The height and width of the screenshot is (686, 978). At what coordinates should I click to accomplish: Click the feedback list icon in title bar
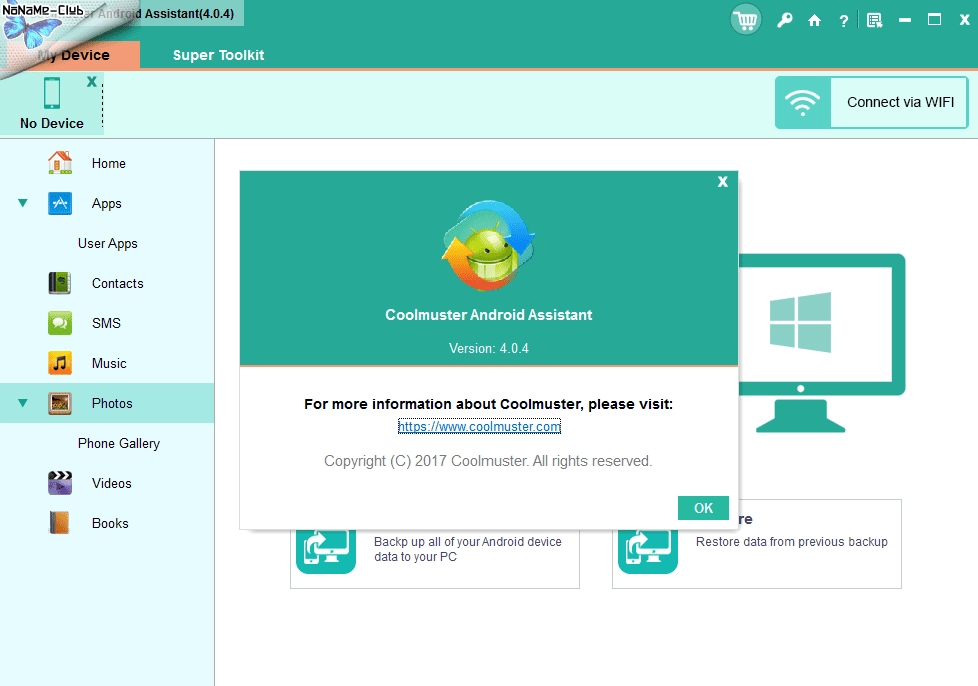tap(874, 21)
